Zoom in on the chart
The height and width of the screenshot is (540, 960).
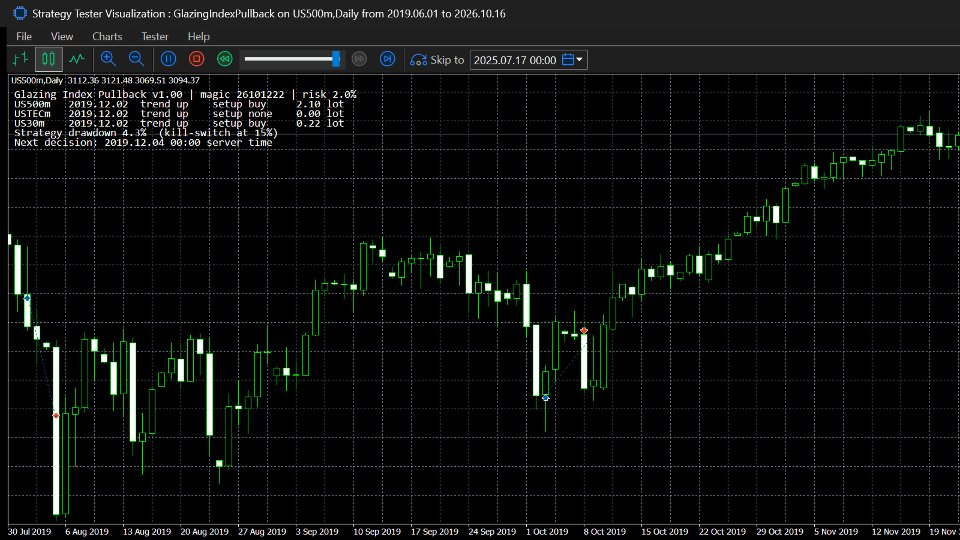coord(108,59)
